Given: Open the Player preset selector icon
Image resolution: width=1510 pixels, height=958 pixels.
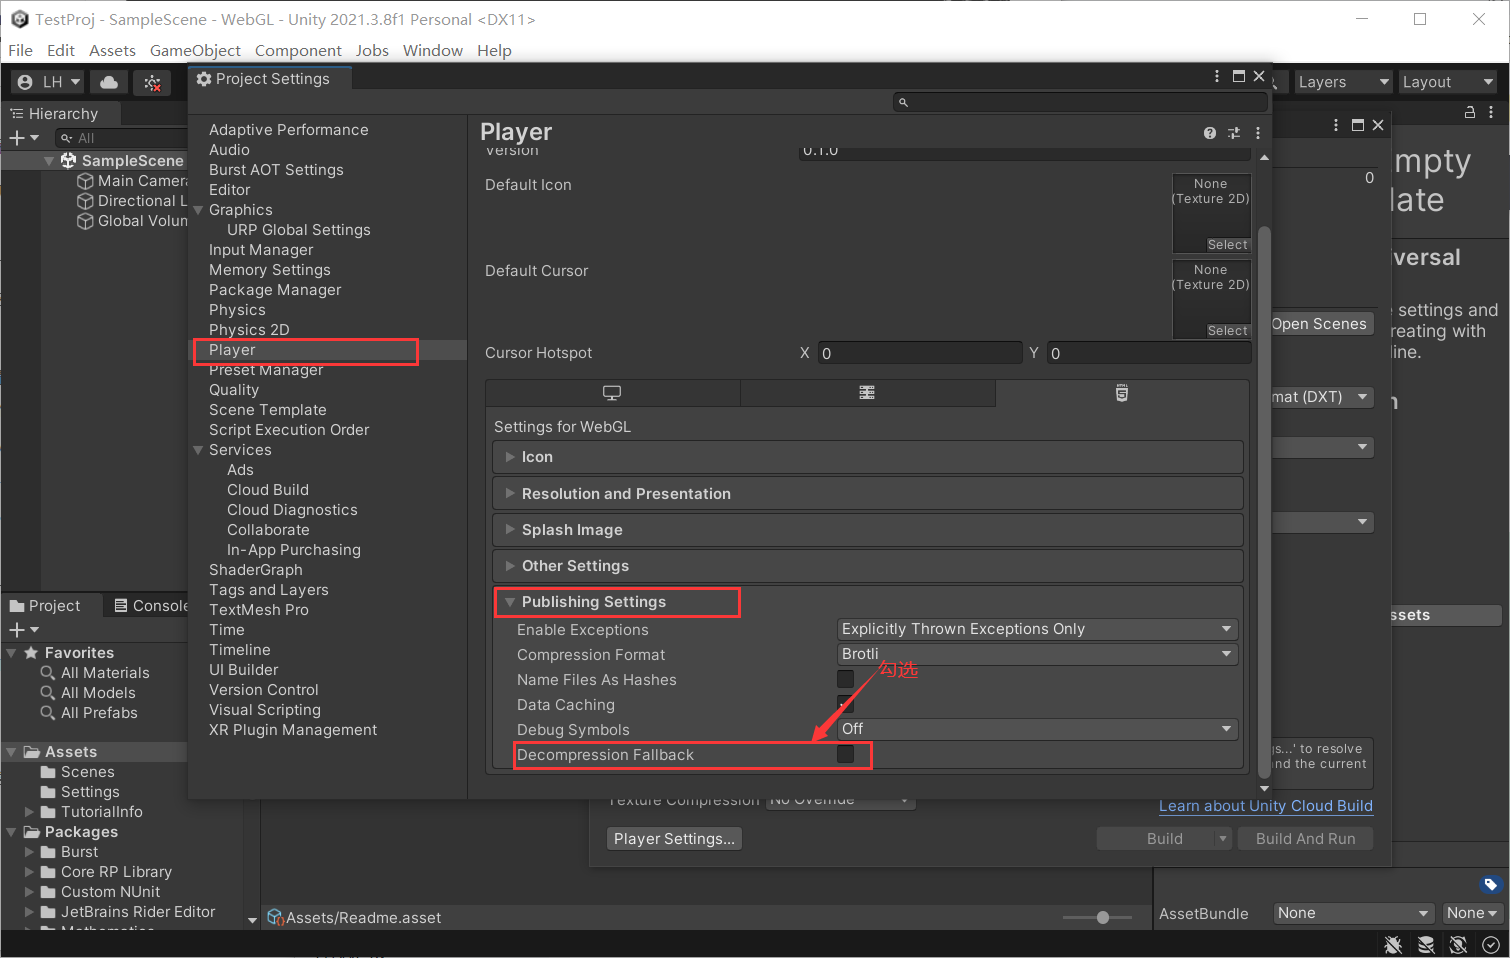Looking at the screenshot, I should point(1234,133).
